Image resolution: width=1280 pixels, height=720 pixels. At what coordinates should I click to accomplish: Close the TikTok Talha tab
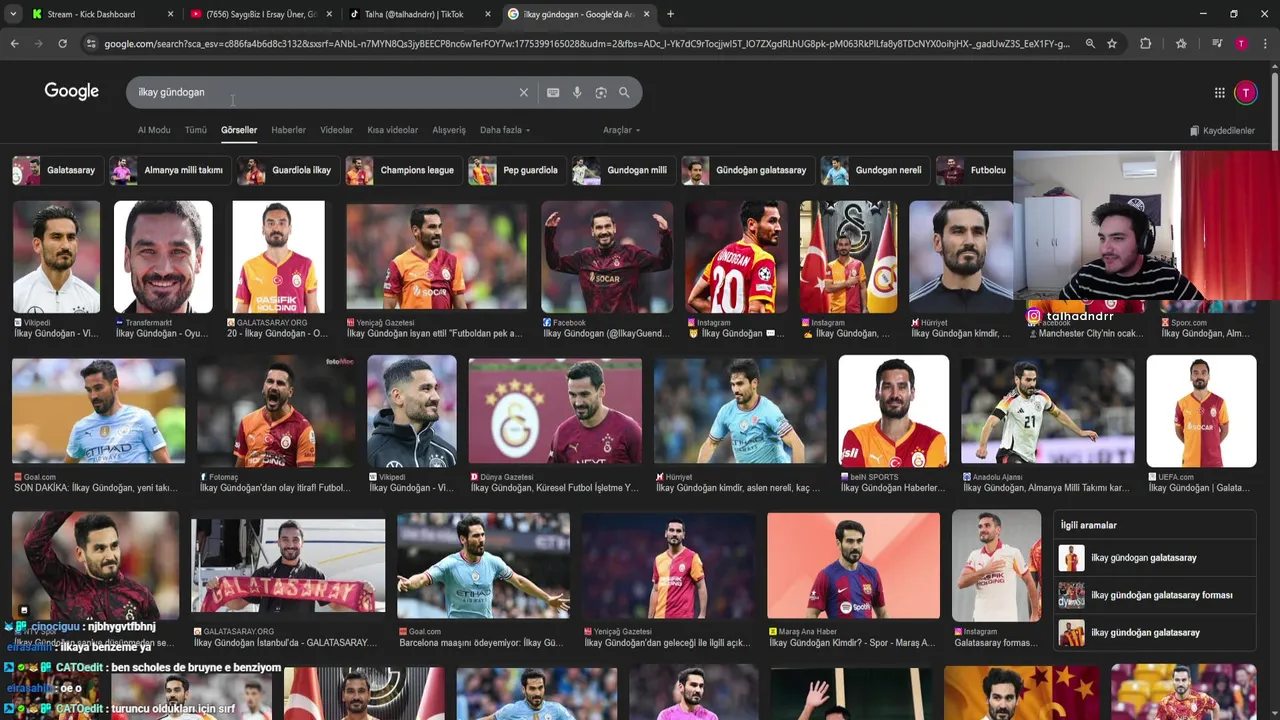pos(488,14)
